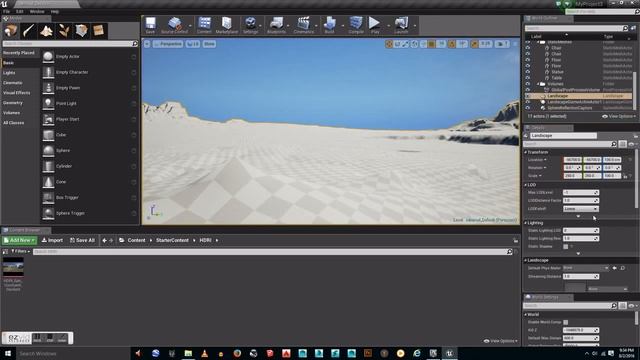
Task: Open the Perspective viewport dropdown
Action: (x=168, y=44)
